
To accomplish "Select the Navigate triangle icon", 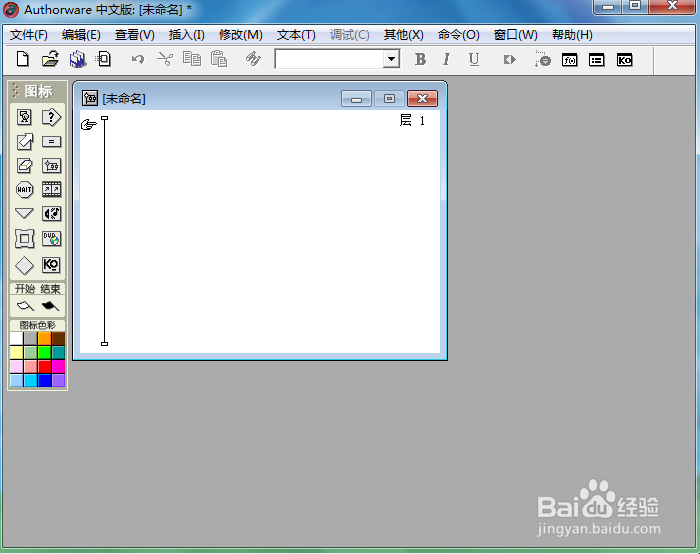I will point(25,213).
